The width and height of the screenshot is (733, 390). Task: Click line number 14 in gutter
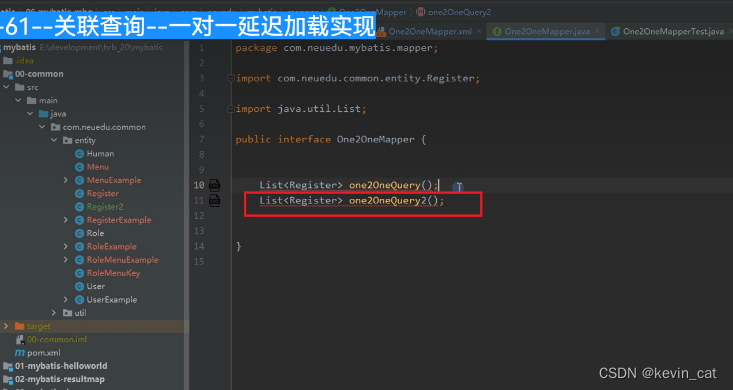[x=199, y=246]
